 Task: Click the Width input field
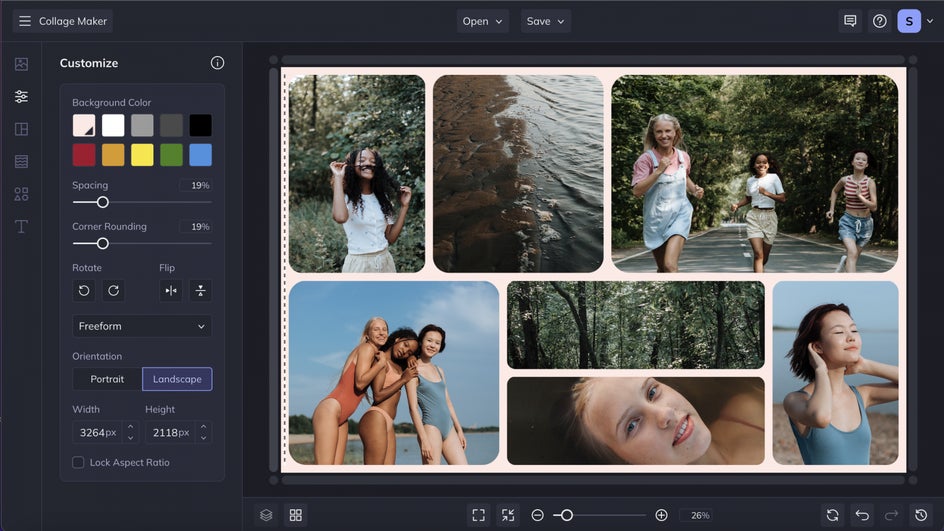click(x=97, y=433)
